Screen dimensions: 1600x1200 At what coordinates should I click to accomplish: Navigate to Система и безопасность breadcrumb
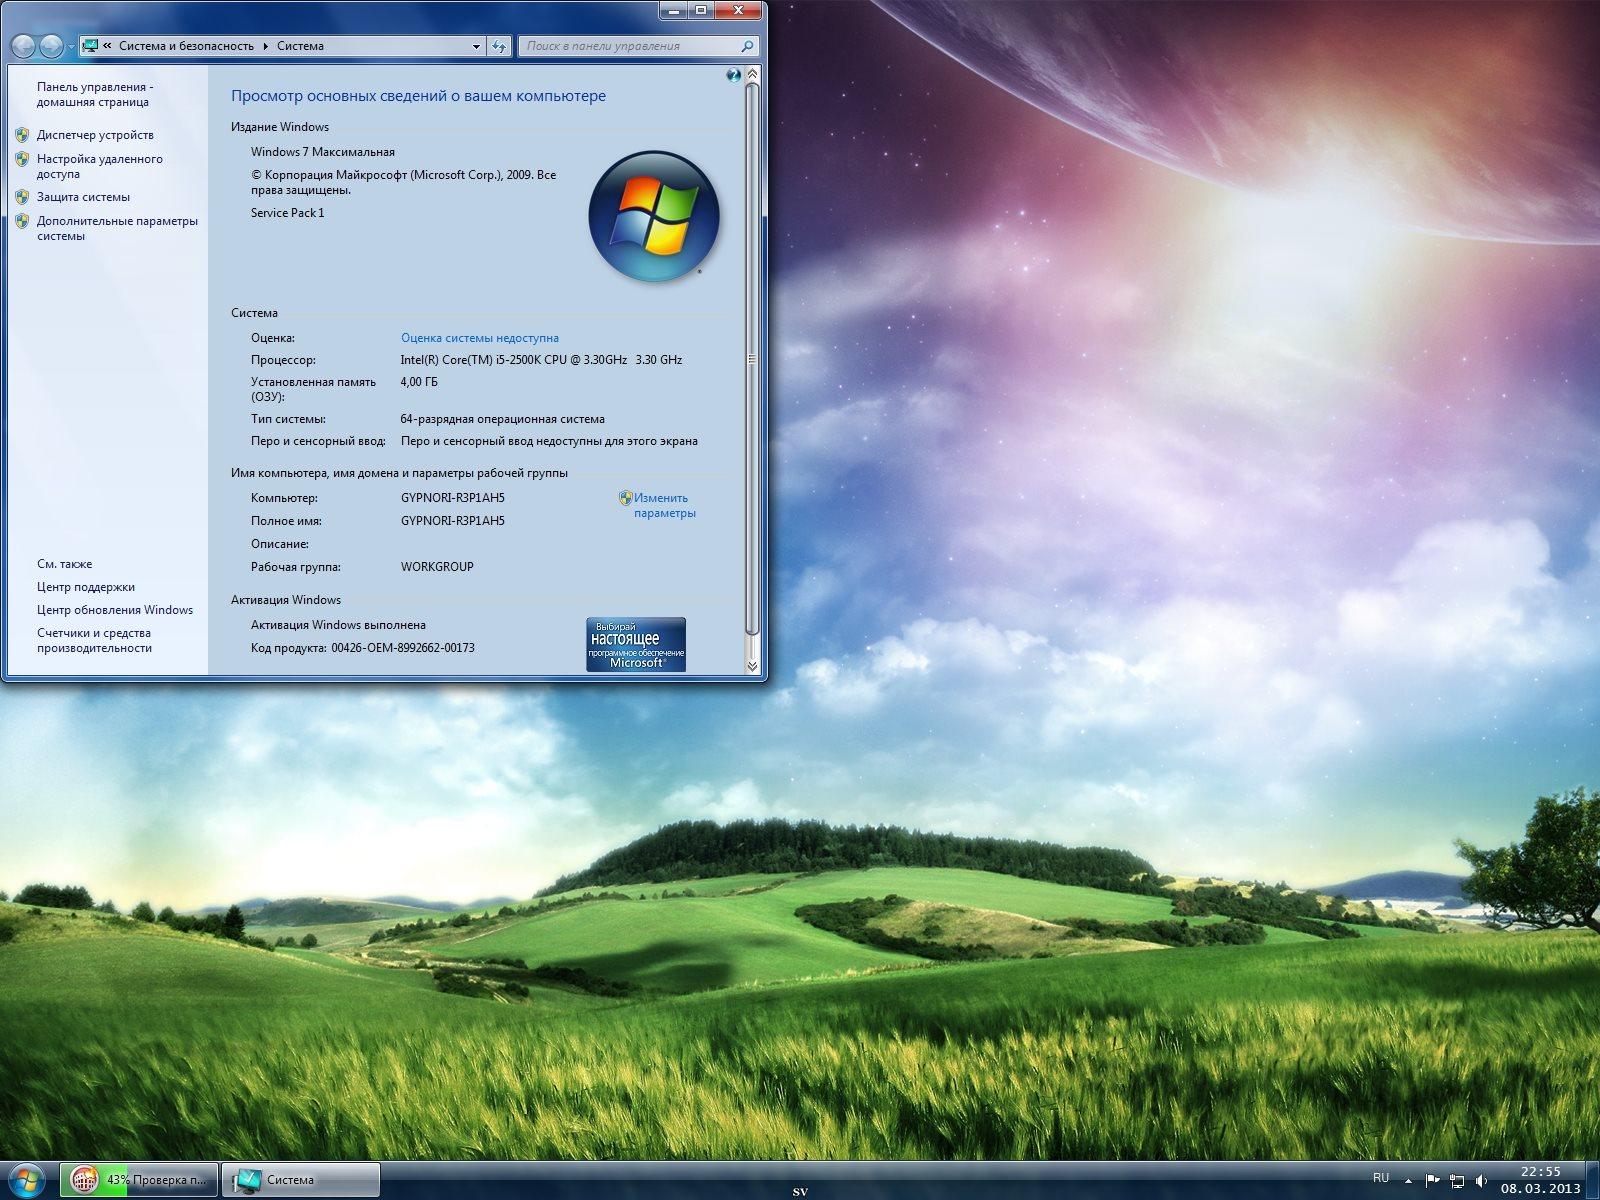point(186,46)
